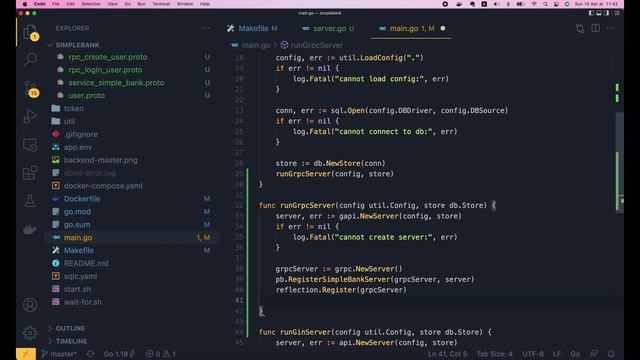
Task: Open sqlc.yaml in explorer
Action: (x=80, y=276)
